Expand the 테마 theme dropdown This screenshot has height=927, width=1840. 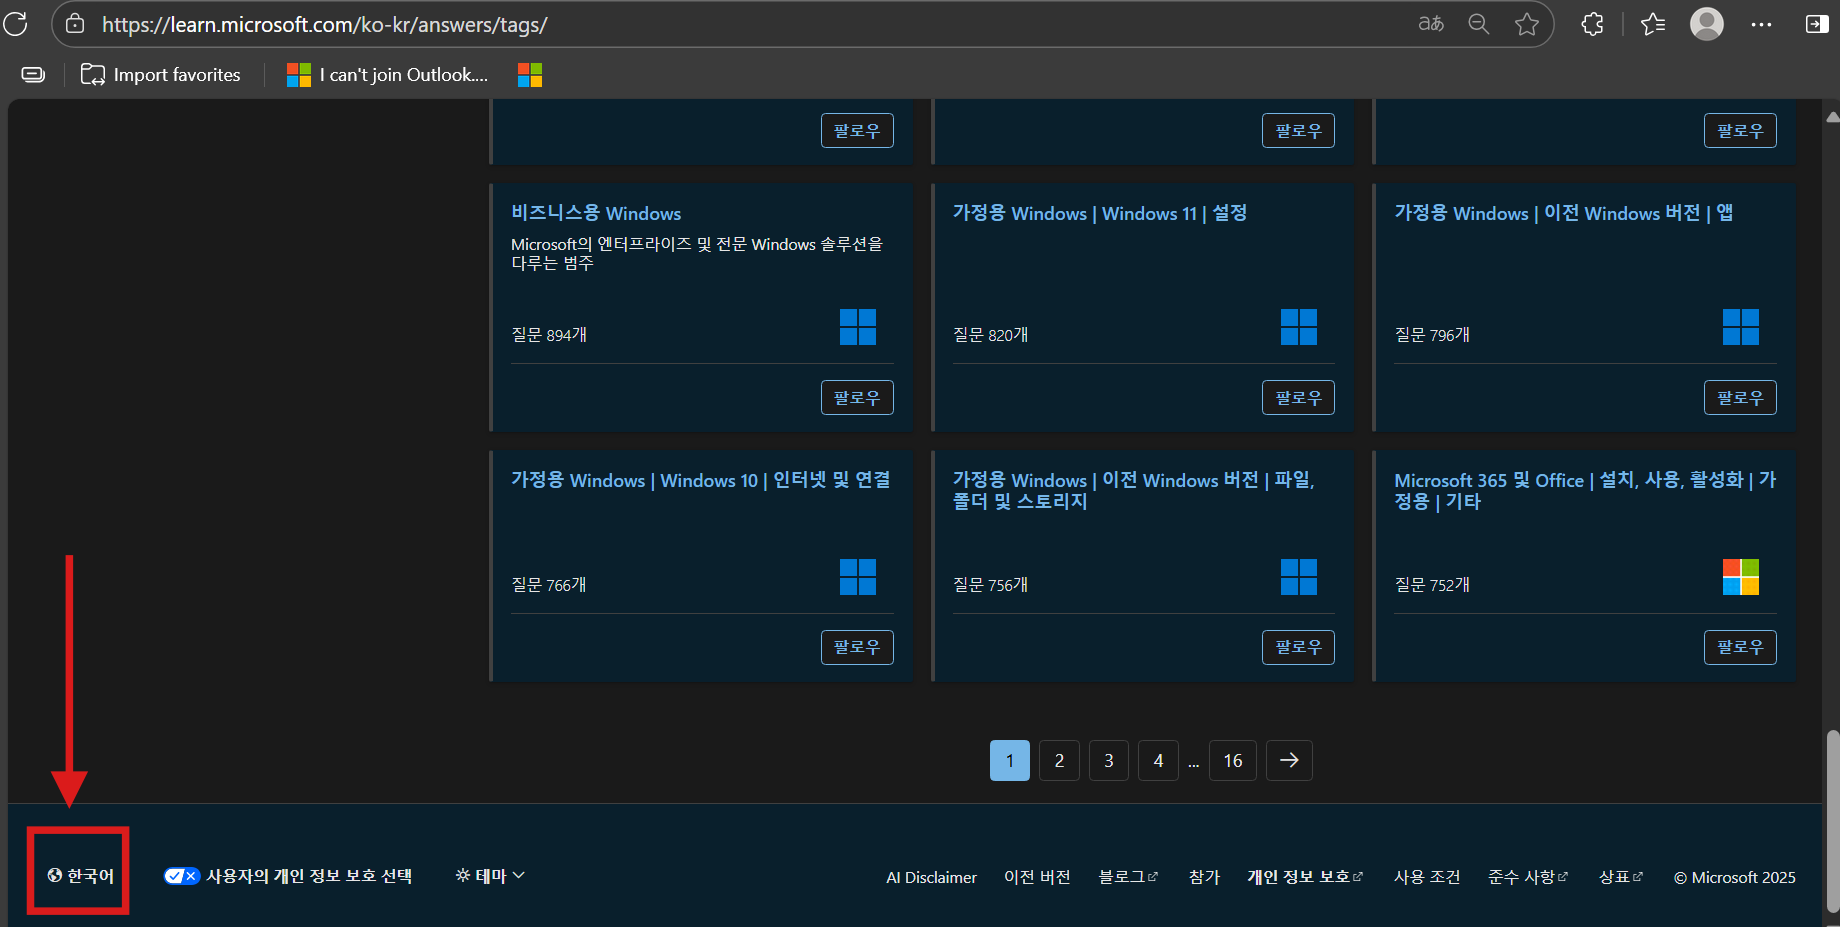point(490,876)
